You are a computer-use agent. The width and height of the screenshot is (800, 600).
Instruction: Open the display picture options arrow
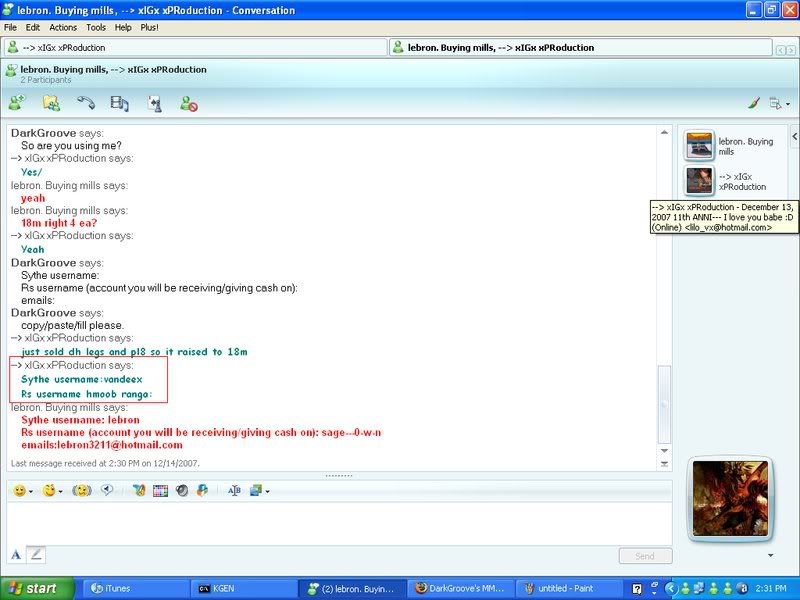pyautogui.click(x=770, y=555)
